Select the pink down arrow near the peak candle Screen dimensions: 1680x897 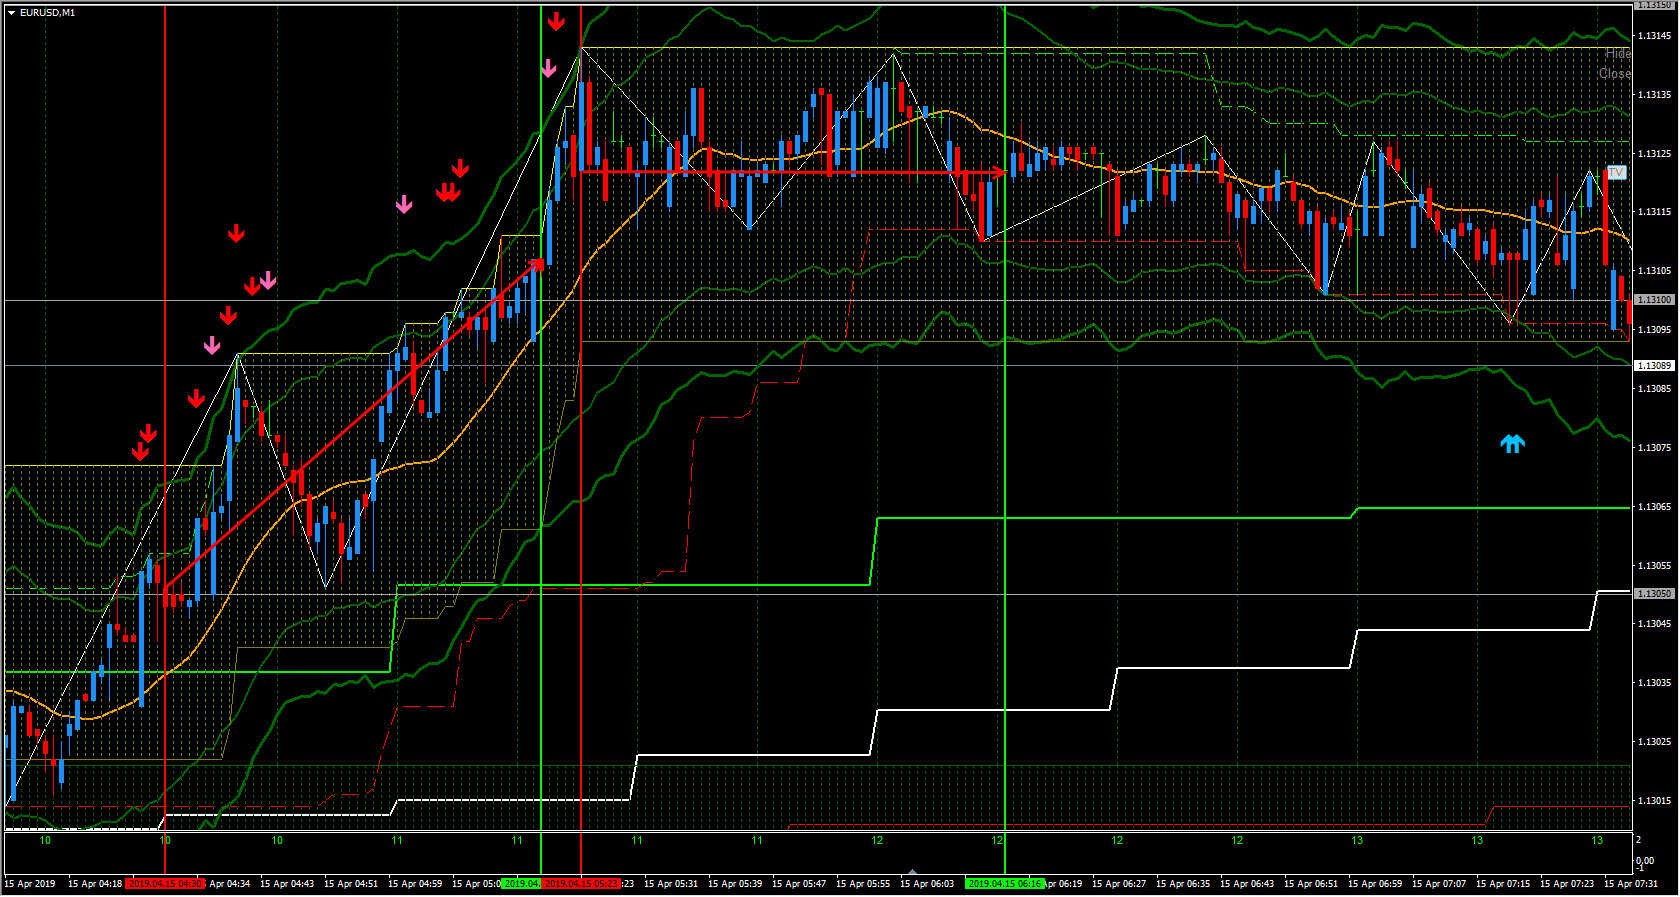coord(549,68)
